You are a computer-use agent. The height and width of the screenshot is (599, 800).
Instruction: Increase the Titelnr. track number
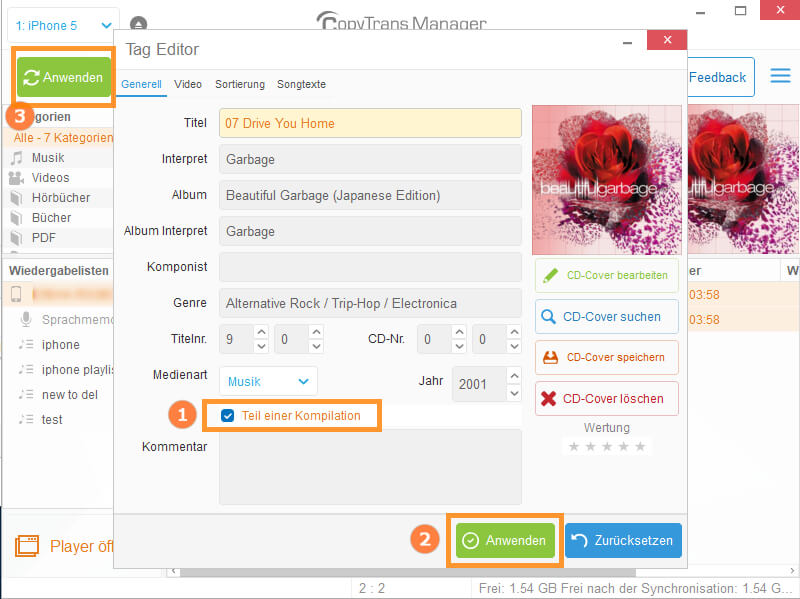click(261, 332)
